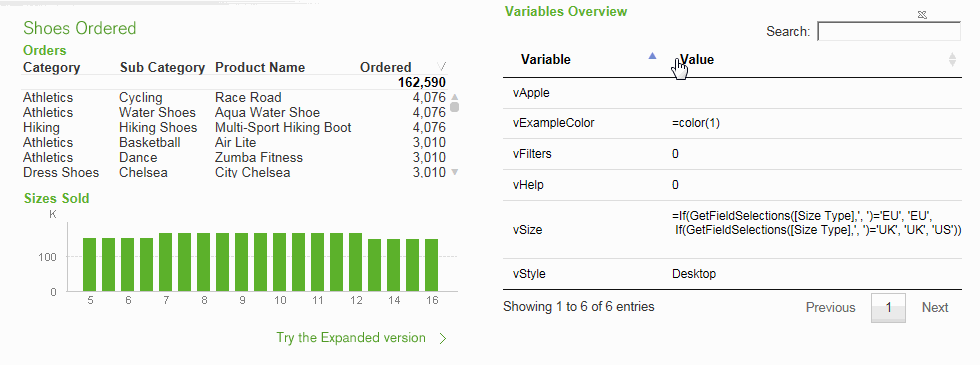Click the vFilters variable name

pos(532,154)
